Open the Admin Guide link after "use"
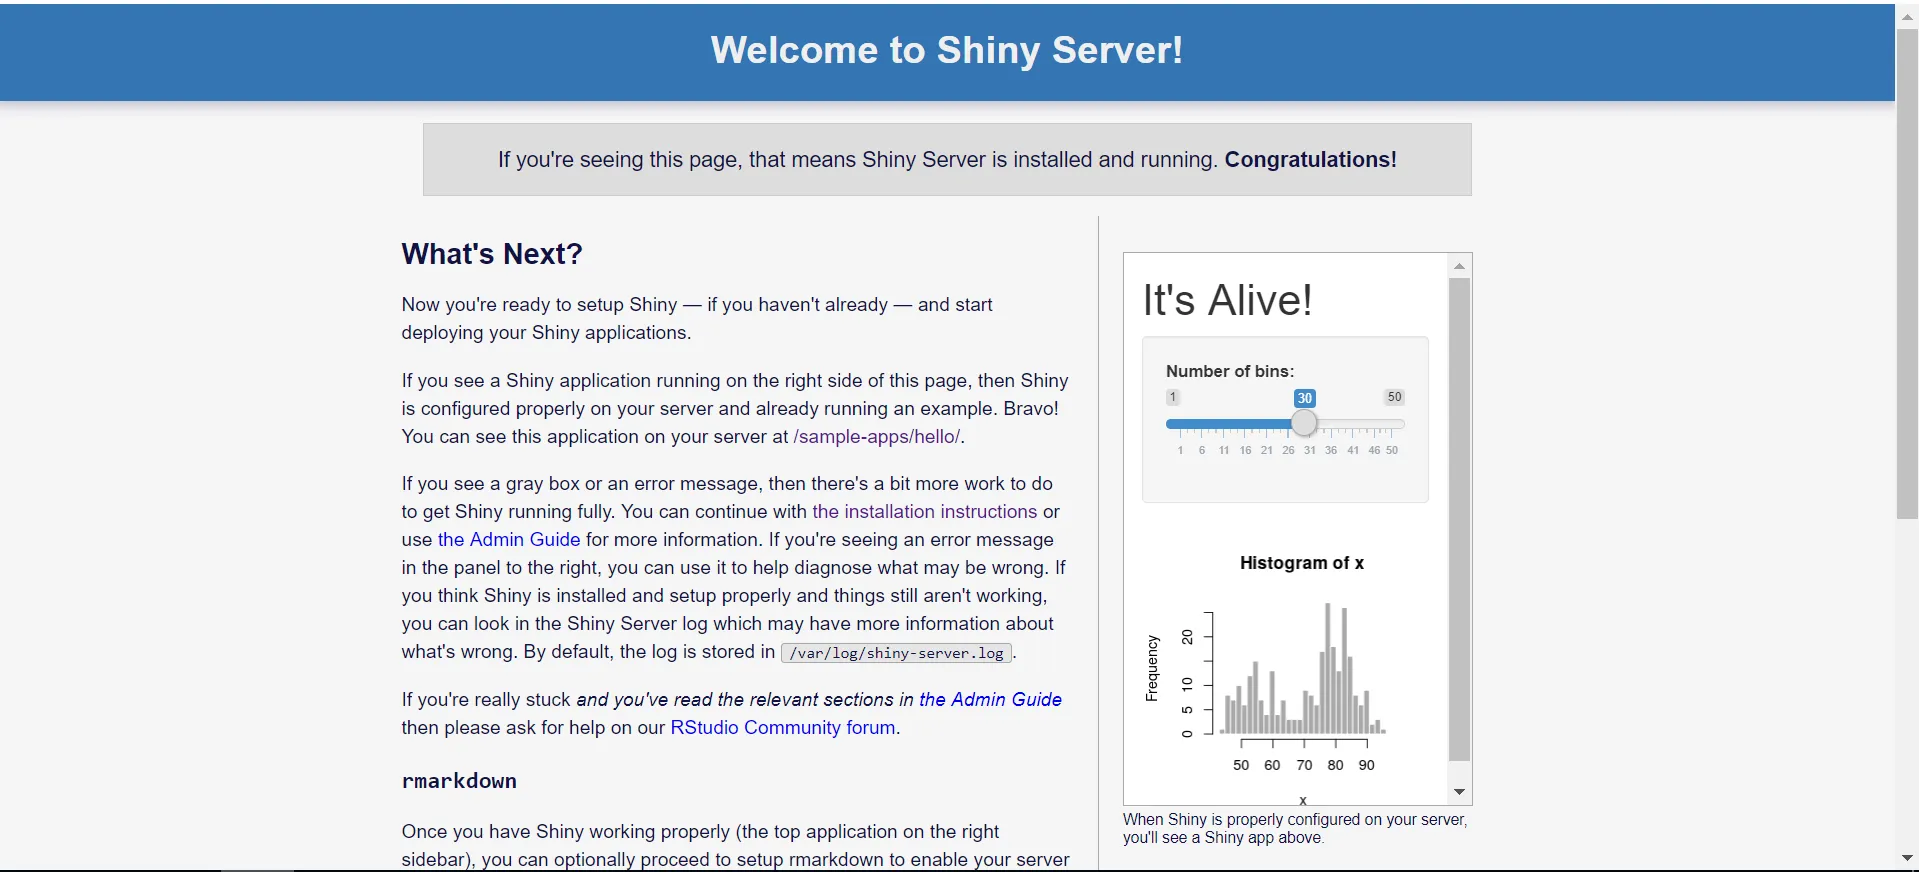 (x=509, y=539)
